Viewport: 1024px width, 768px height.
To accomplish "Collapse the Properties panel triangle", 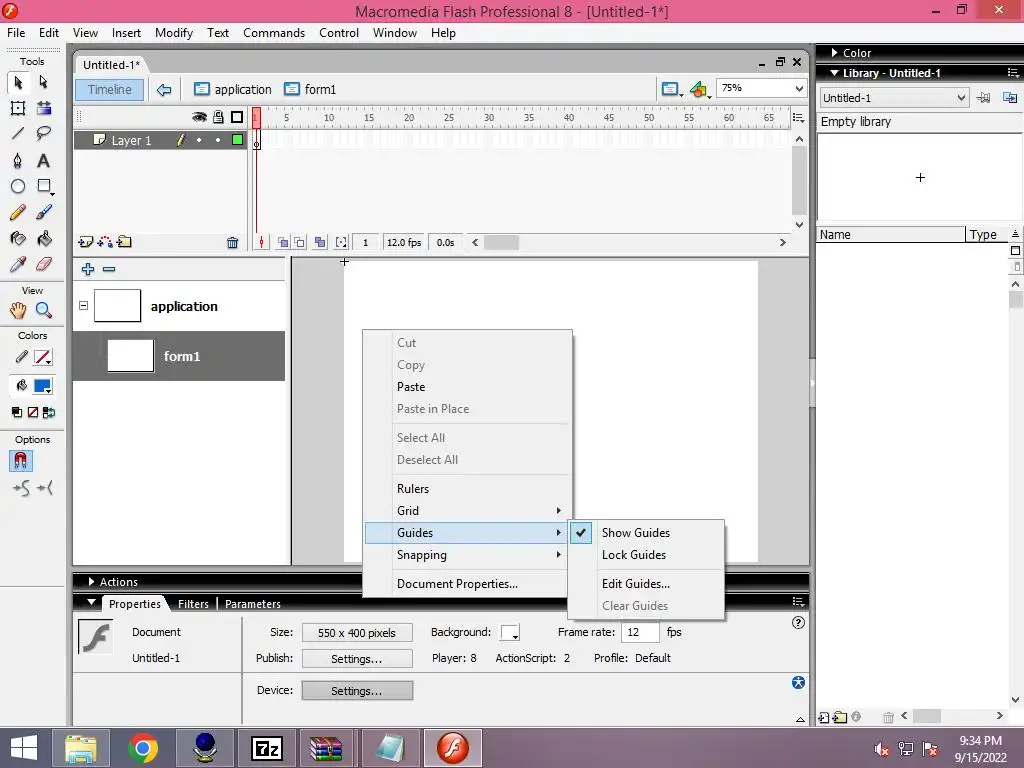I will point(91,602).
